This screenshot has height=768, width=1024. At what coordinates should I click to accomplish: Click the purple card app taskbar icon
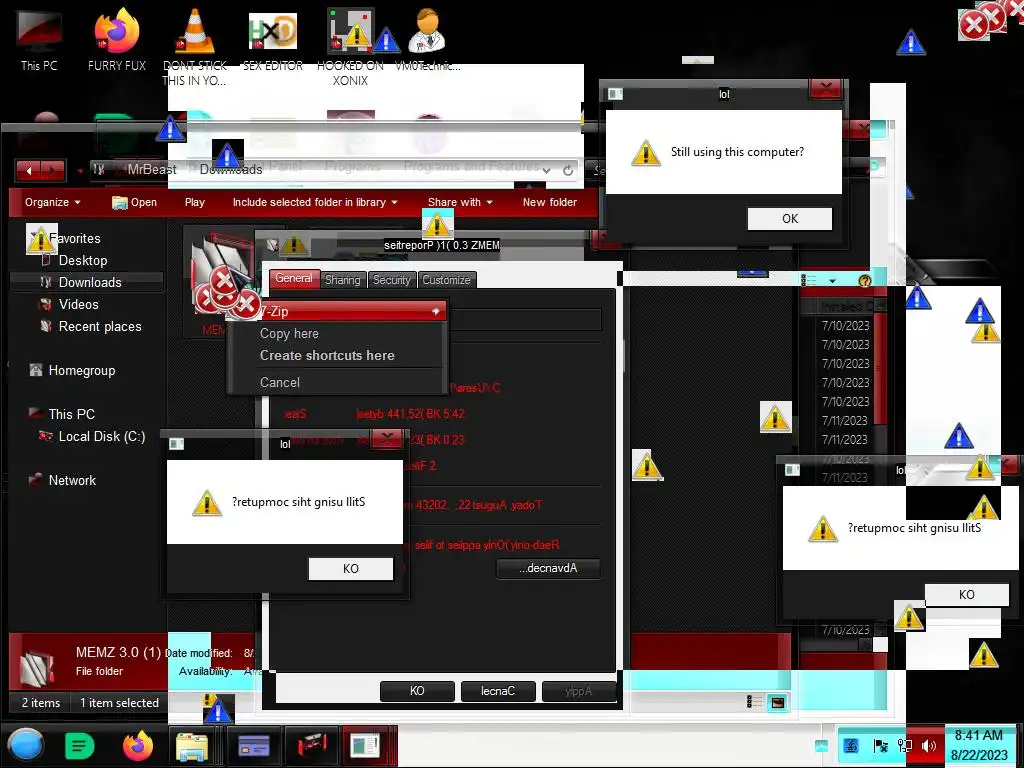253,746
